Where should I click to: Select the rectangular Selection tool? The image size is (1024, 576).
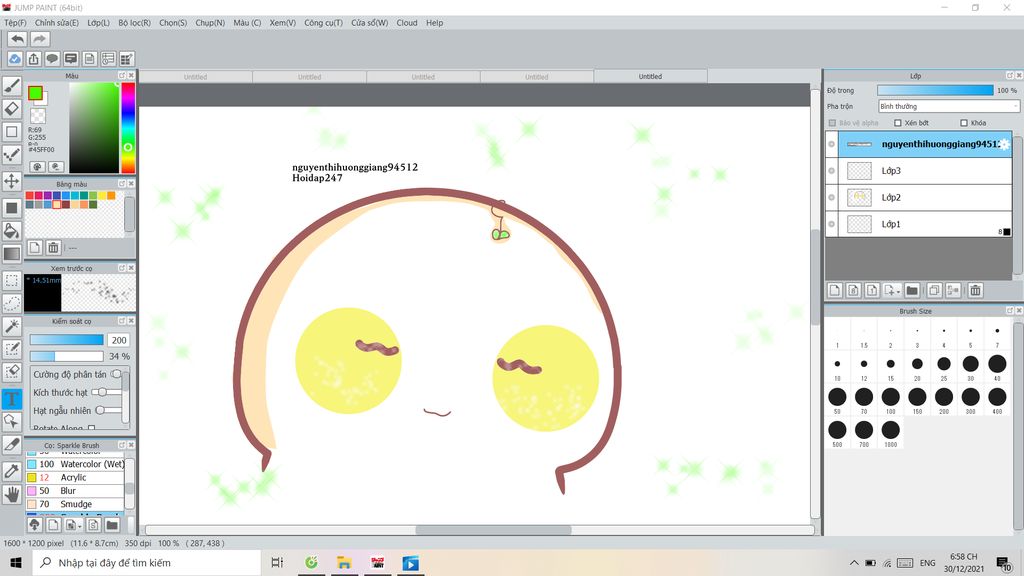pos(12,281)
